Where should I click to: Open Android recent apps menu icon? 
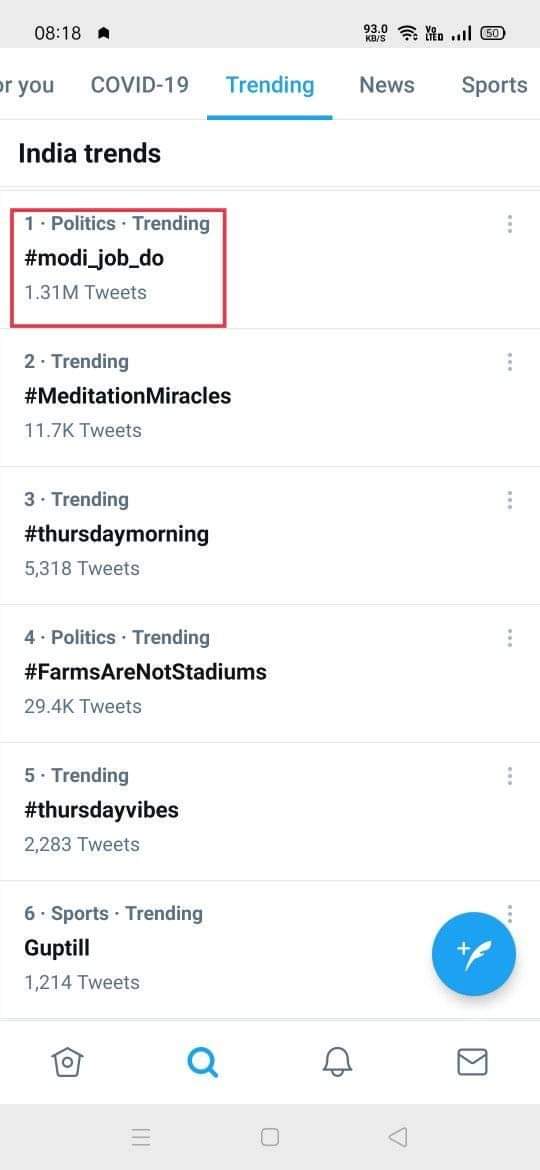141,1137
